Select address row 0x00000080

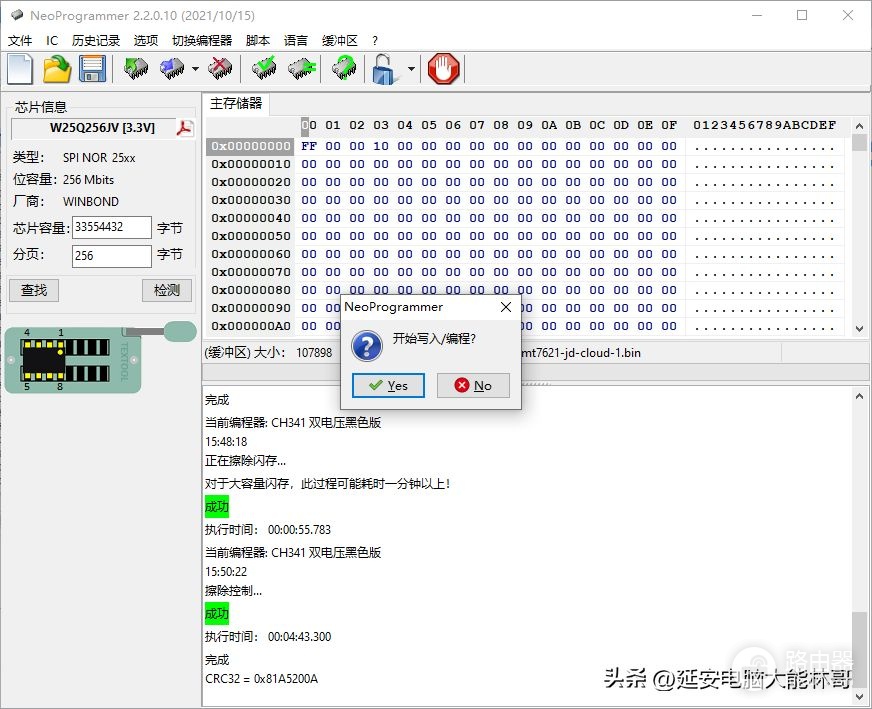(251, 290)
